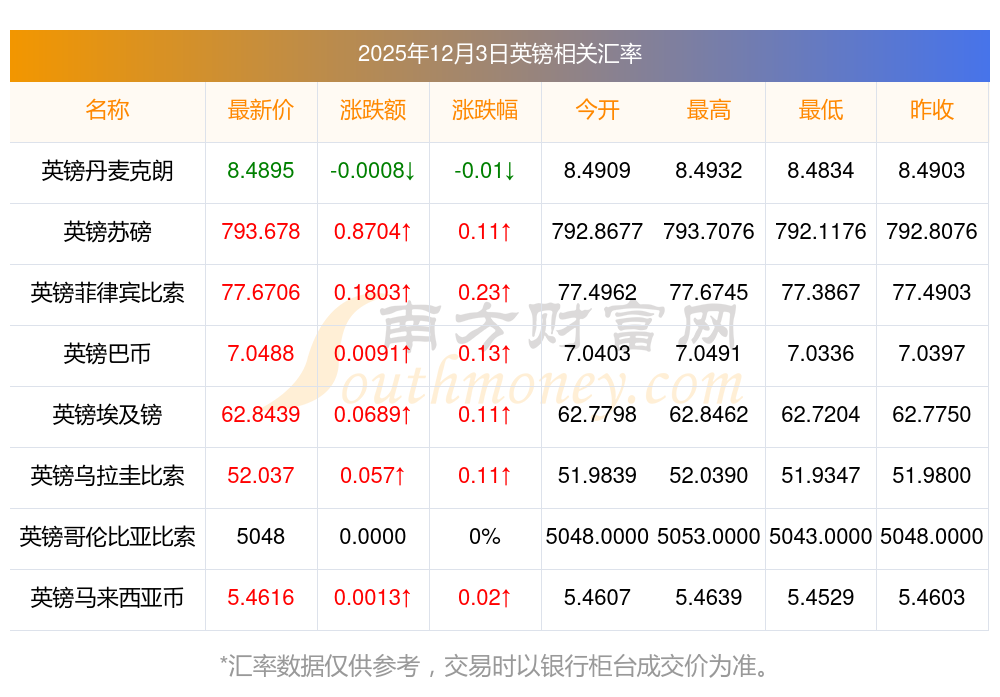Select the 最高 column header
1000x697 pixels.
(x=708, y=110)
